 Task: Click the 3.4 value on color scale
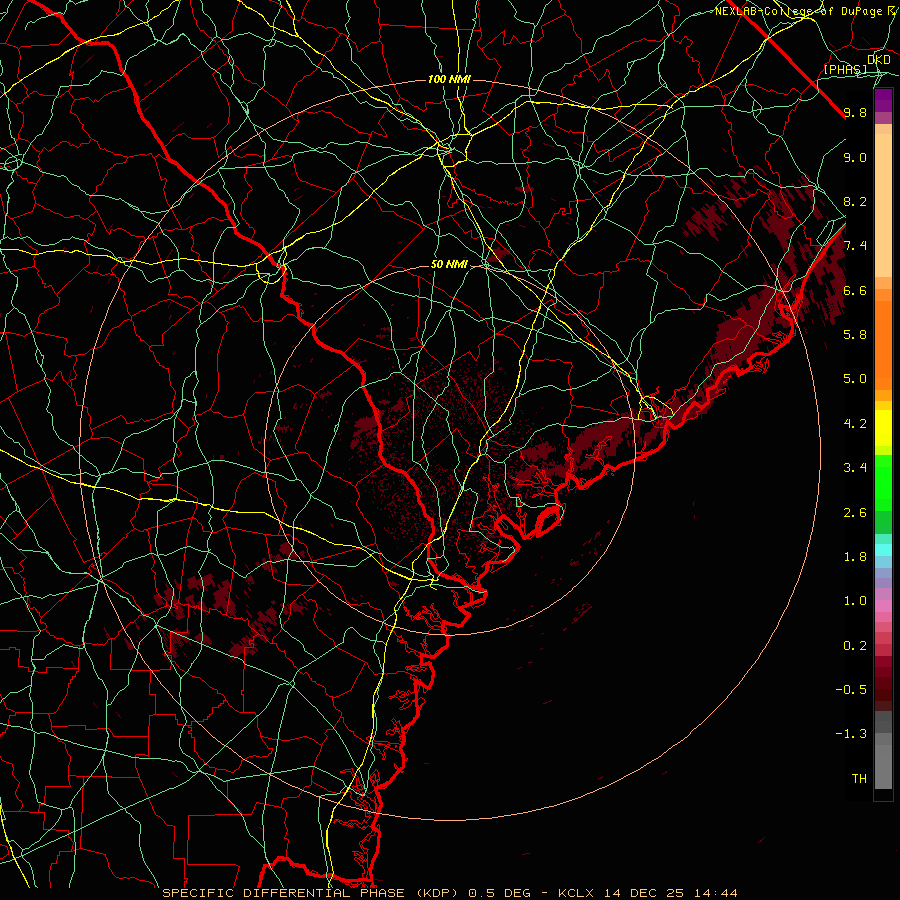[855, 468]
